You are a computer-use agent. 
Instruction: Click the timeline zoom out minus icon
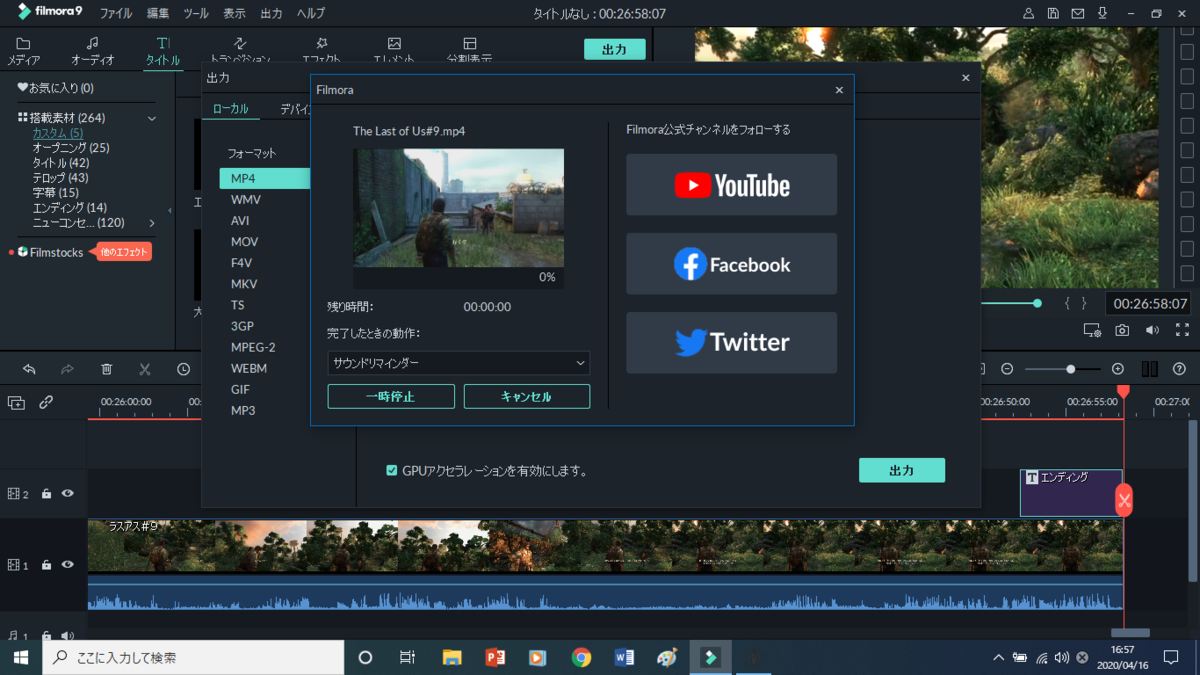(1007, 369)
